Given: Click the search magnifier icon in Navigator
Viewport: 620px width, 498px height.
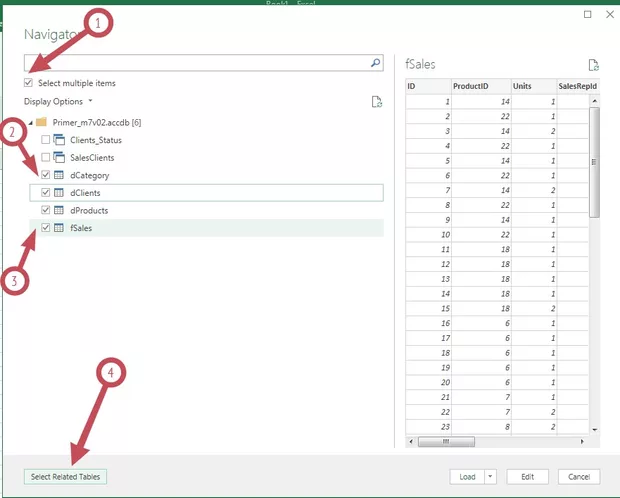Looking at the screenshot, I should (x=375, y=62).
